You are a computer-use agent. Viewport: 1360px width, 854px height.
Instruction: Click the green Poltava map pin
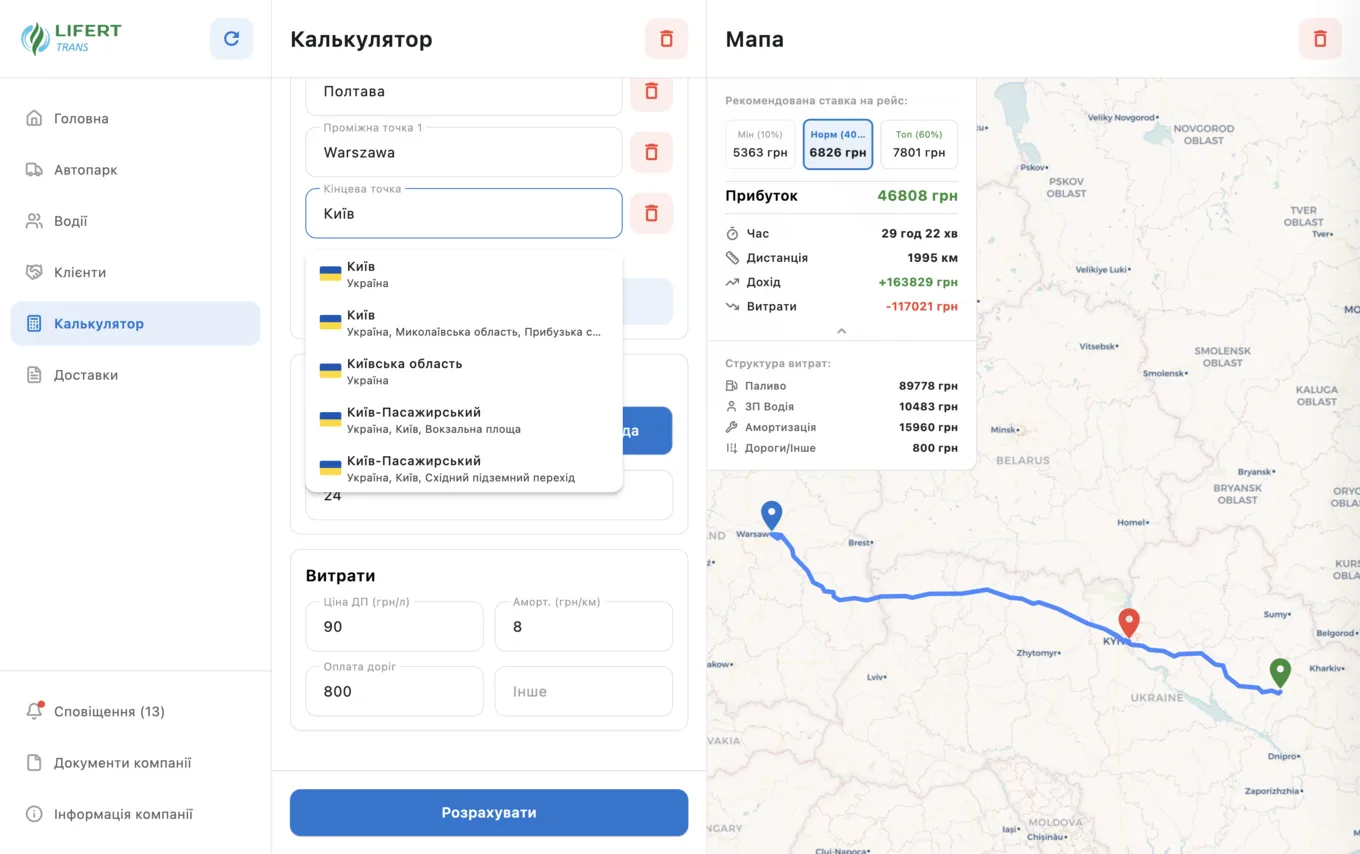pyautogui.click(x=1280, y=673)
